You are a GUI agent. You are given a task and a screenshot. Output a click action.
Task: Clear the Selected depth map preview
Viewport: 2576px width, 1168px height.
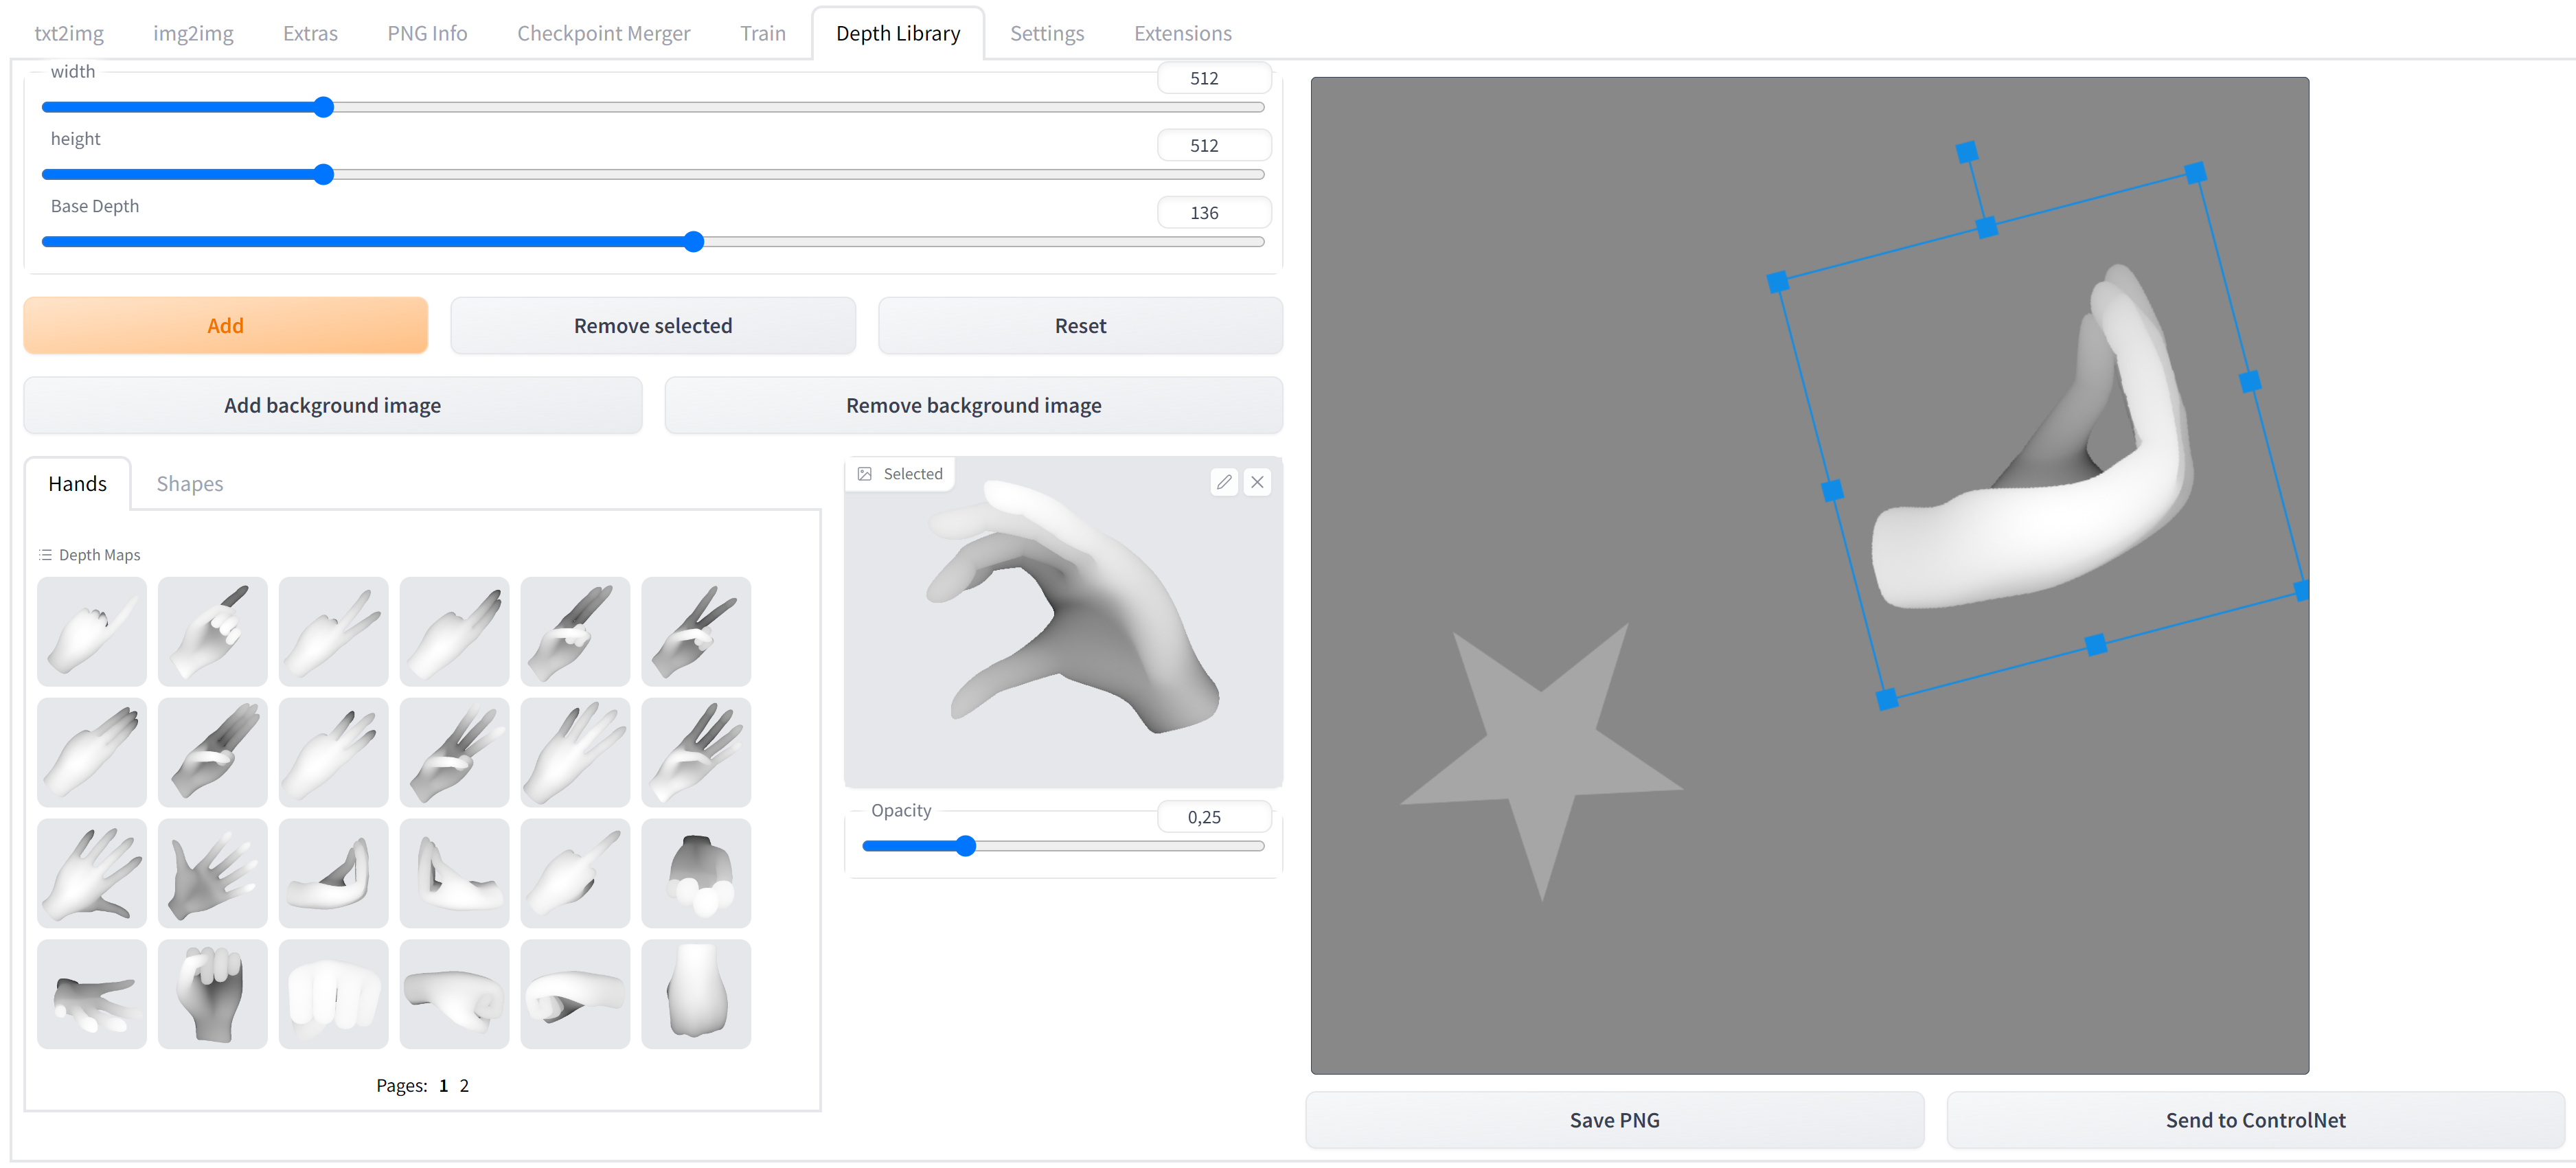[x=1257, y=482]
